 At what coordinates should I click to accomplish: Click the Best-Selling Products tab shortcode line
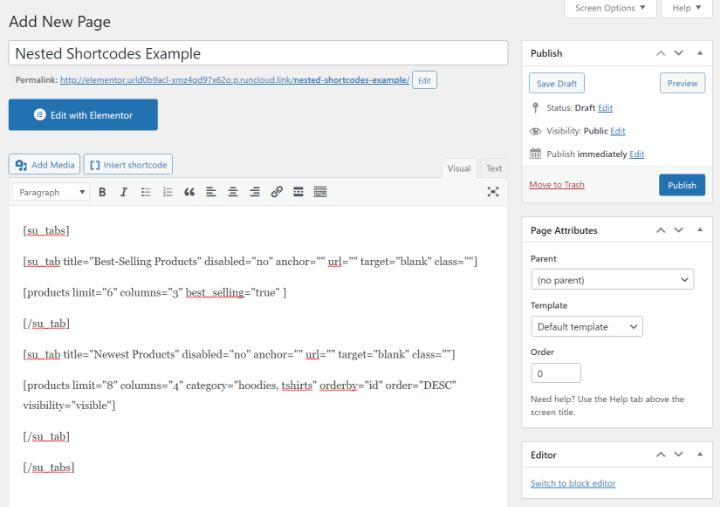[x=250, y=261]
